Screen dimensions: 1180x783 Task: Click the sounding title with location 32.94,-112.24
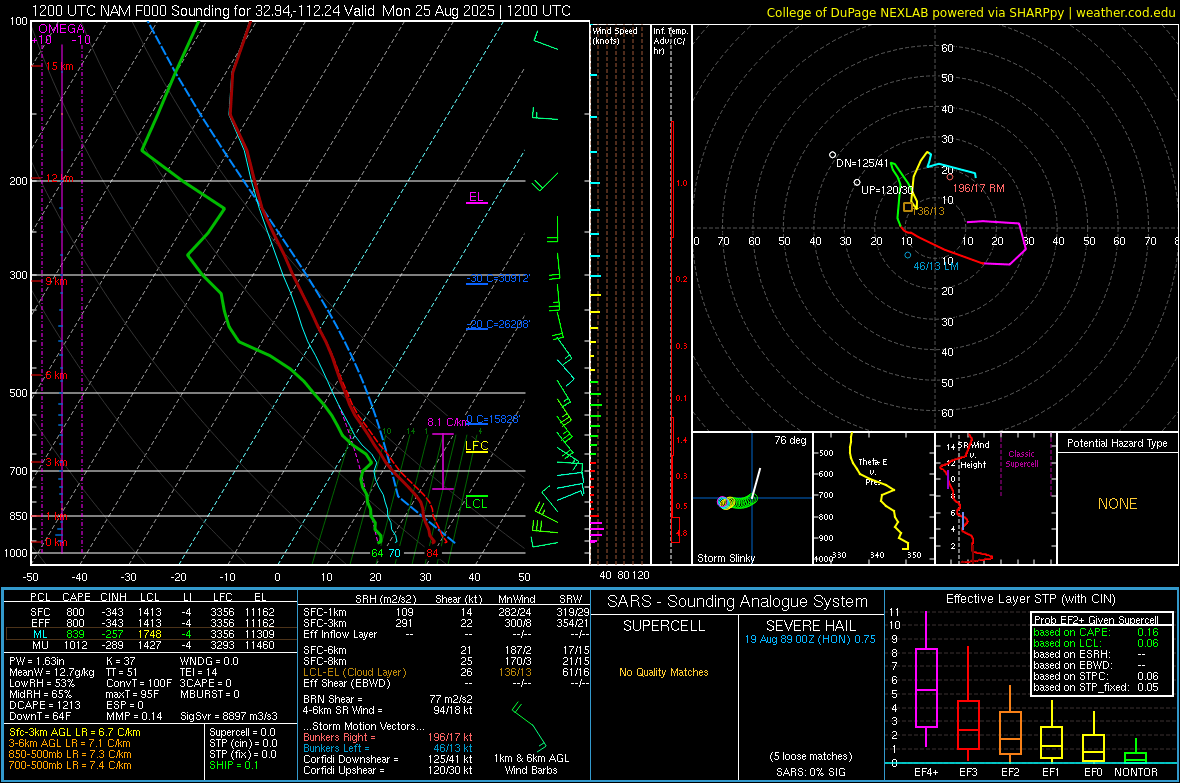click(301, 11)
